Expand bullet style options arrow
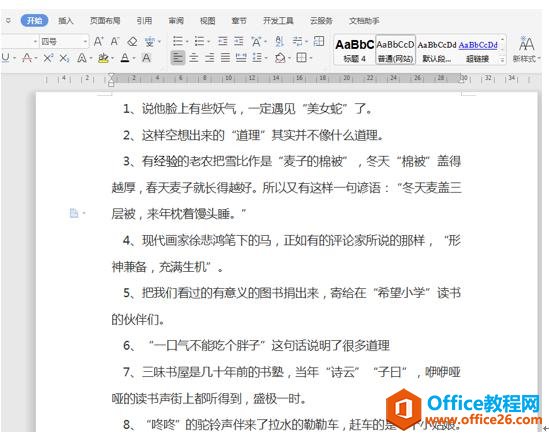The width and height of the screenshot is (549, 437). pos(187,42)
